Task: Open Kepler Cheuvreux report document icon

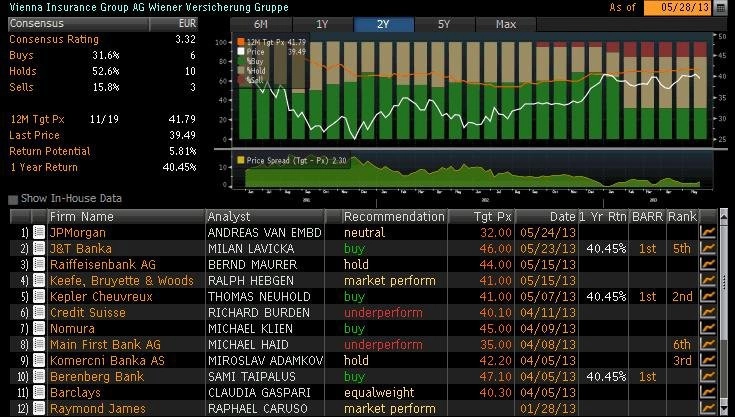Action: tap(39, 296)
